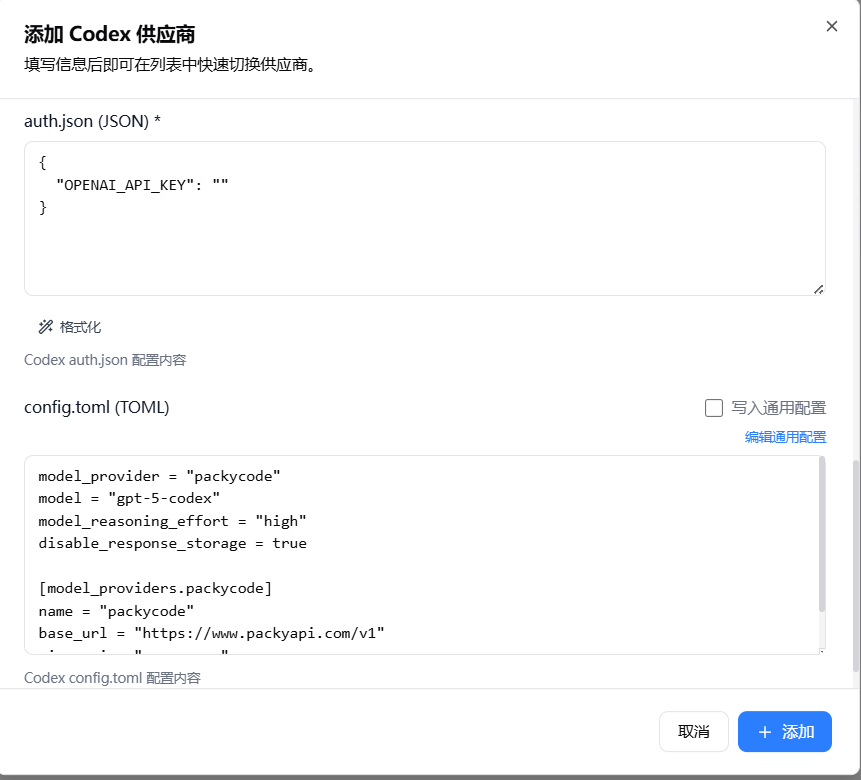861x780 pixels.
Task: Click the config.toml editor scrollbar
Action: click(x=822, y=534)
